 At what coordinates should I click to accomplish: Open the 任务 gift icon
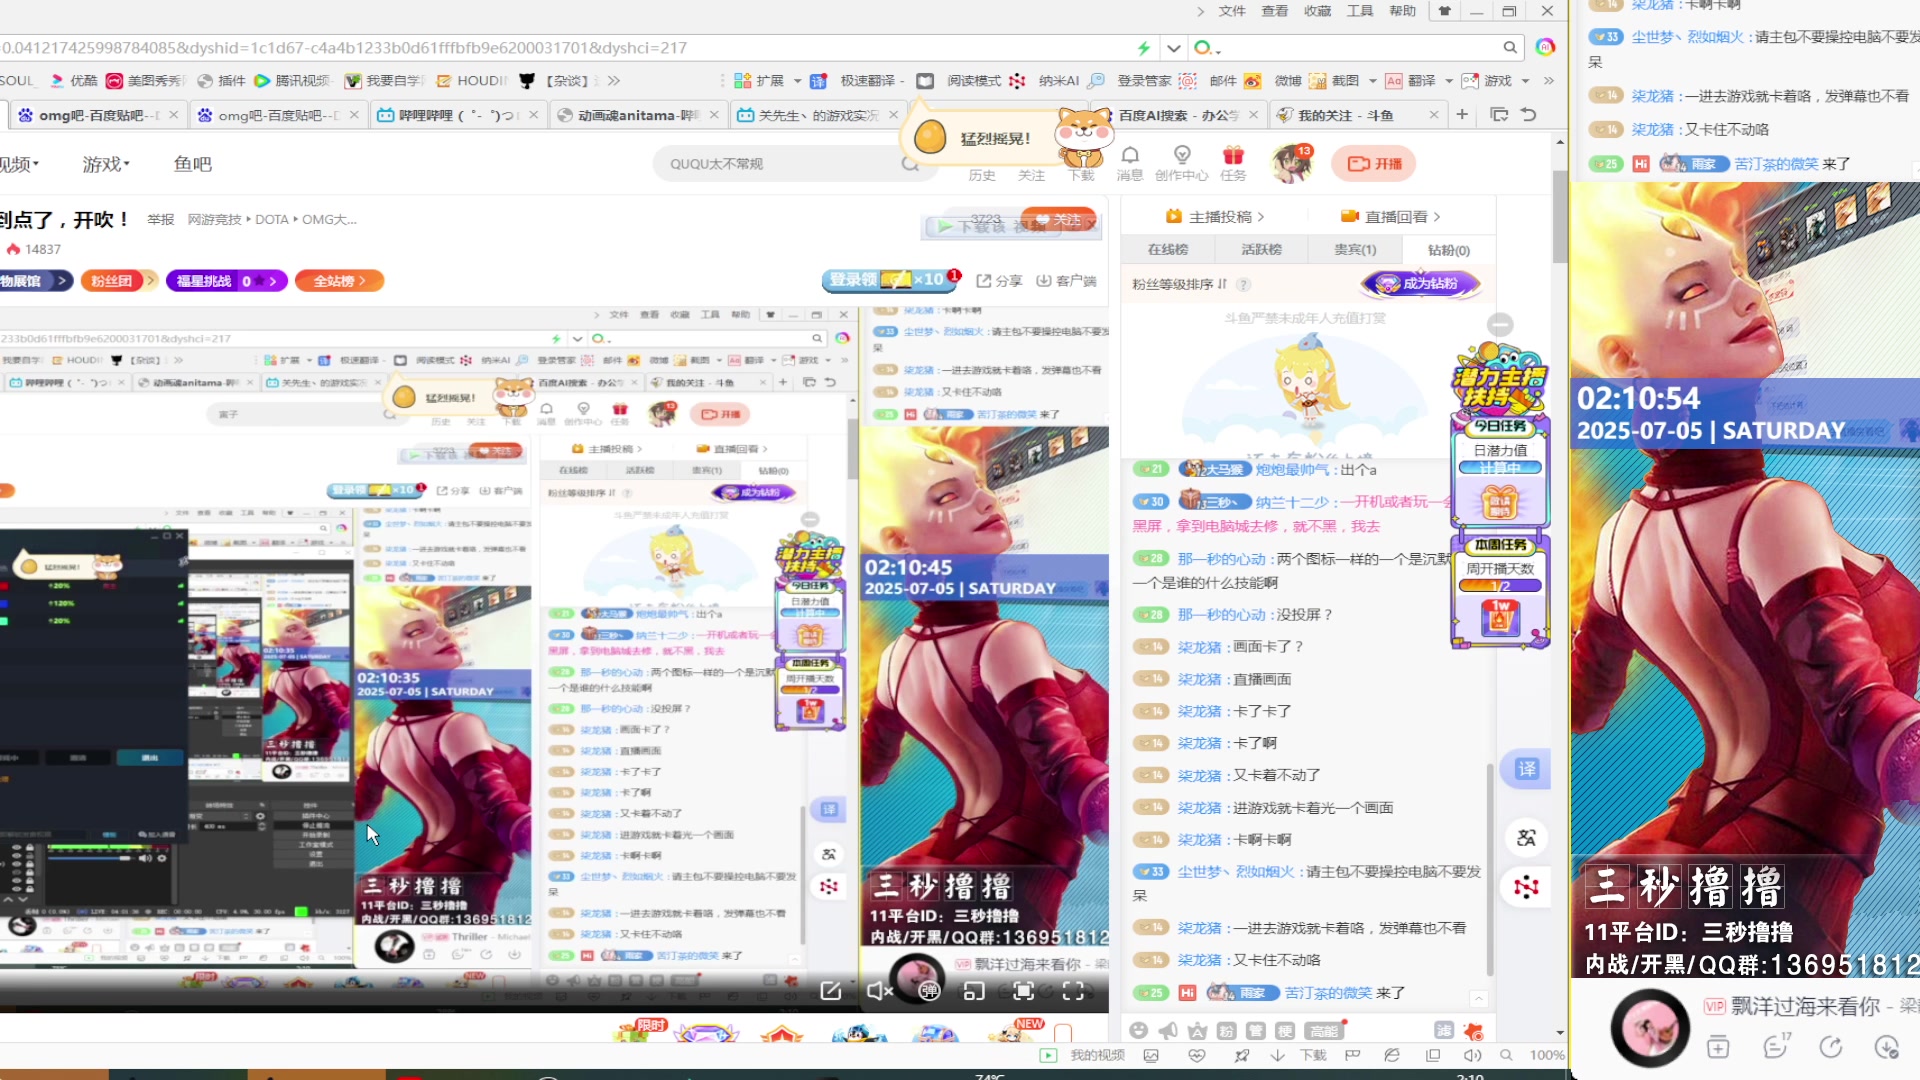pyautogui.click(x=1233, y=155)
